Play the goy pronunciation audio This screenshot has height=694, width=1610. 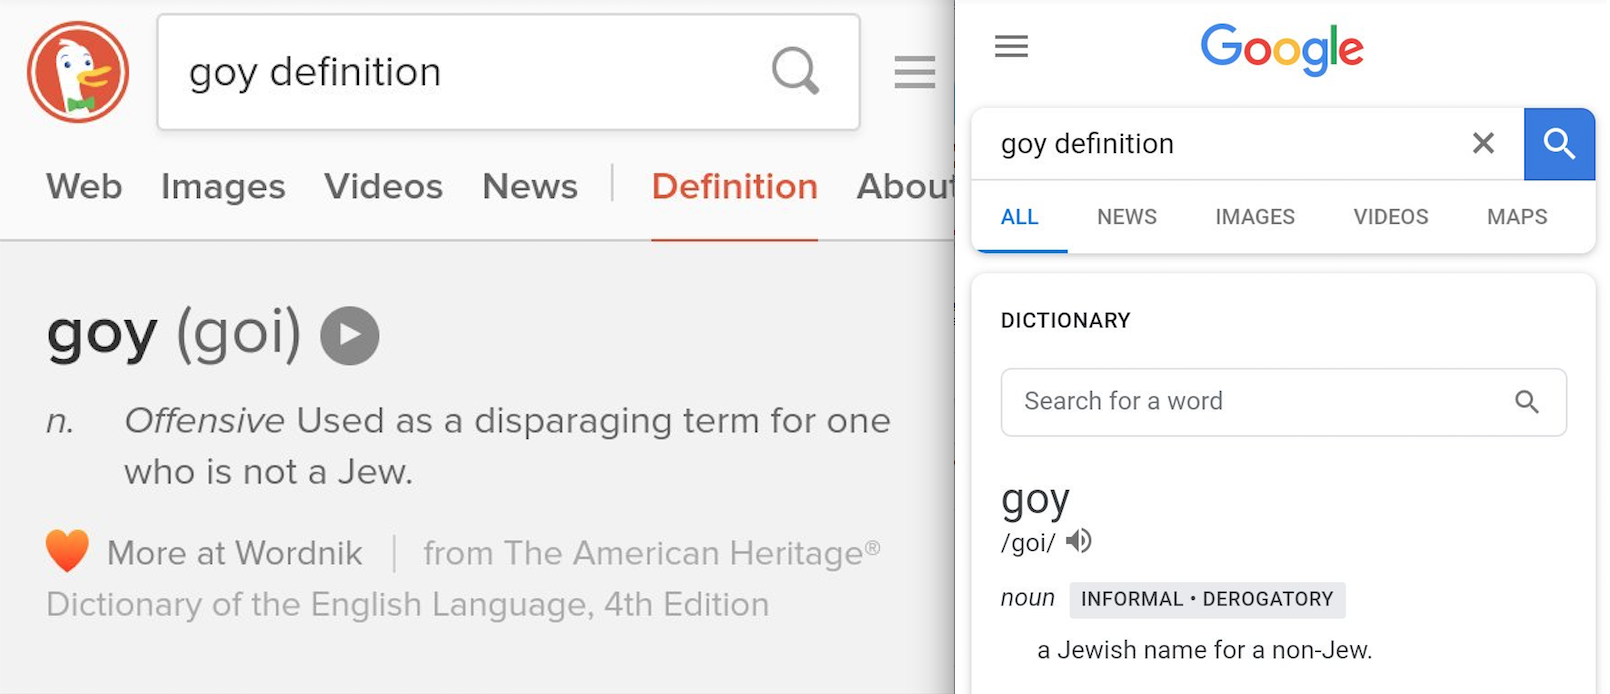click(350, 335)
